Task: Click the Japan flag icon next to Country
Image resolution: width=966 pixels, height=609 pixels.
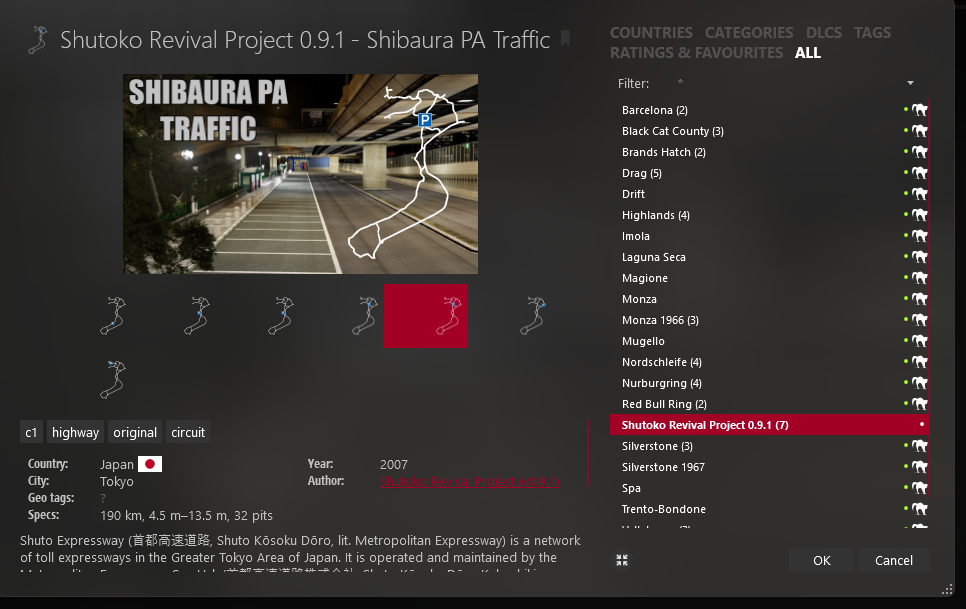Action: tap(150, 464)
